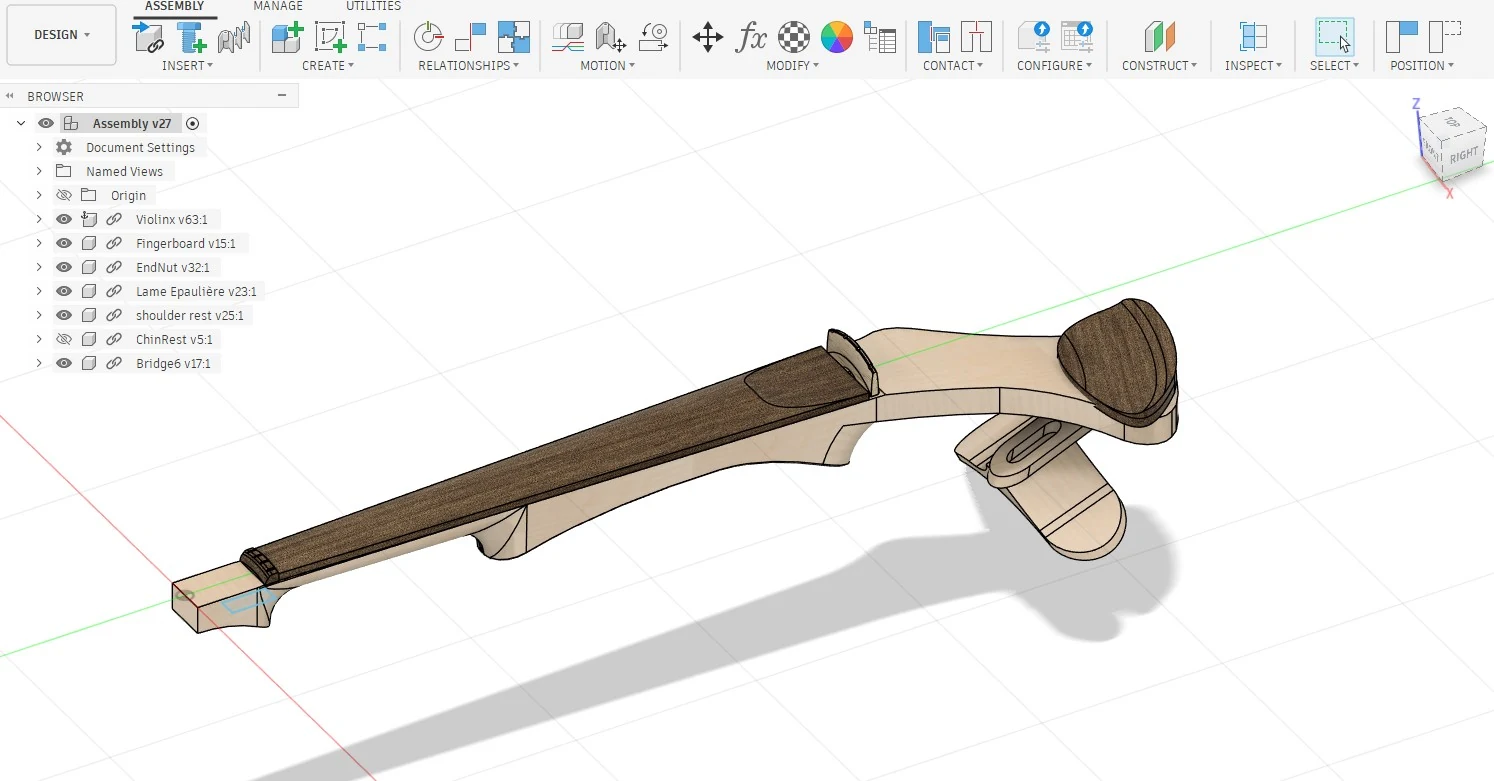
Task: Click the Capture Position icon
Action: click(x=1402, y=37)
